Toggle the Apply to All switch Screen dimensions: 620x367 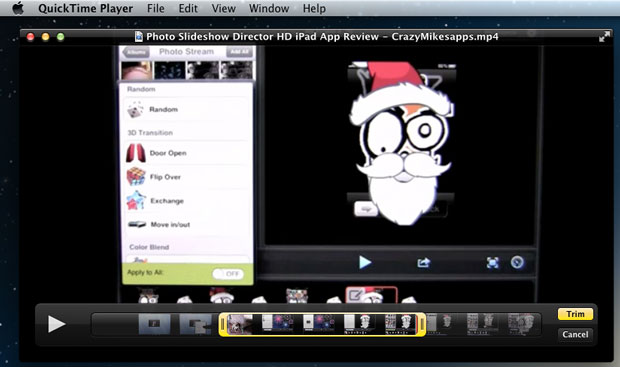(228, 274)
